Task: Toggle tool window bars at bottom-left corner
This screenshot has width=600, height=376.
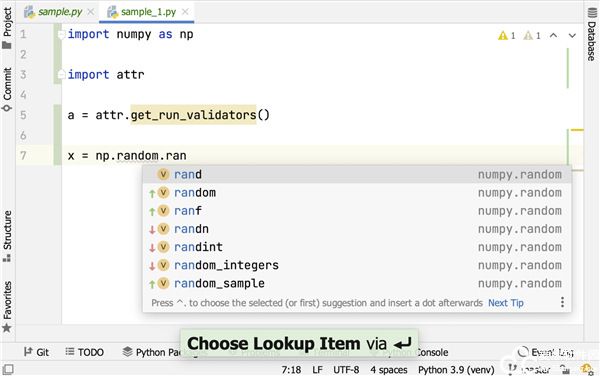Action: point(8,369)
